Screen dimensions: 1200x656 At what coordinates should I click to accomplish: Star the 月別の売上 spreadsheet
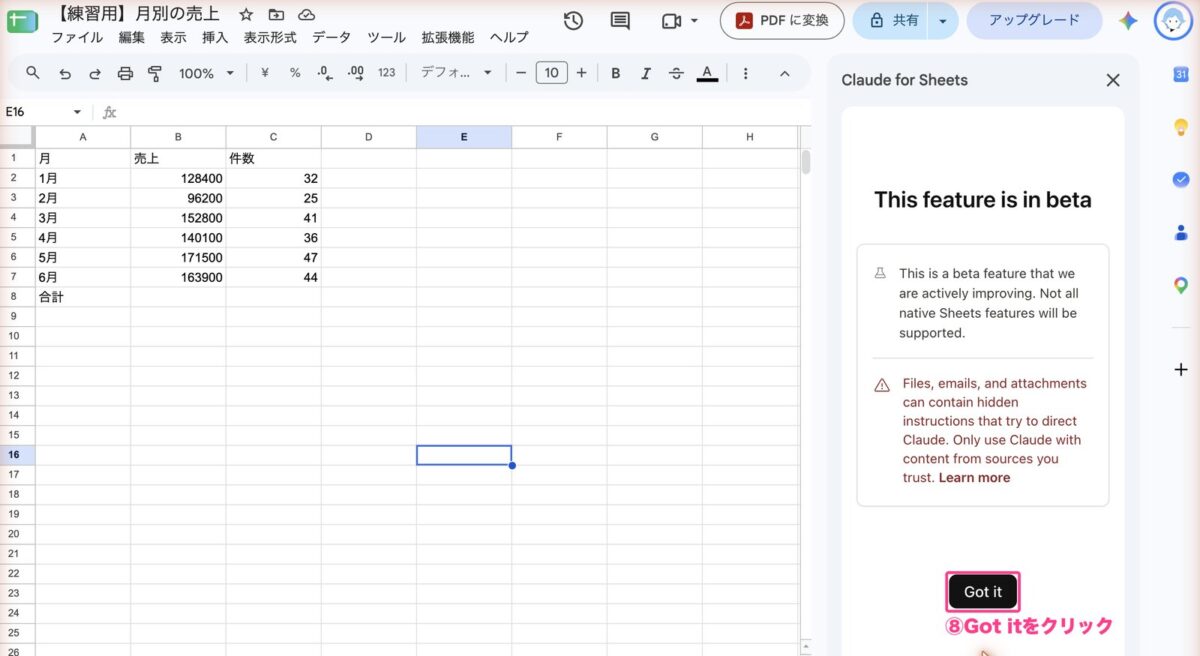pos(246,15)
